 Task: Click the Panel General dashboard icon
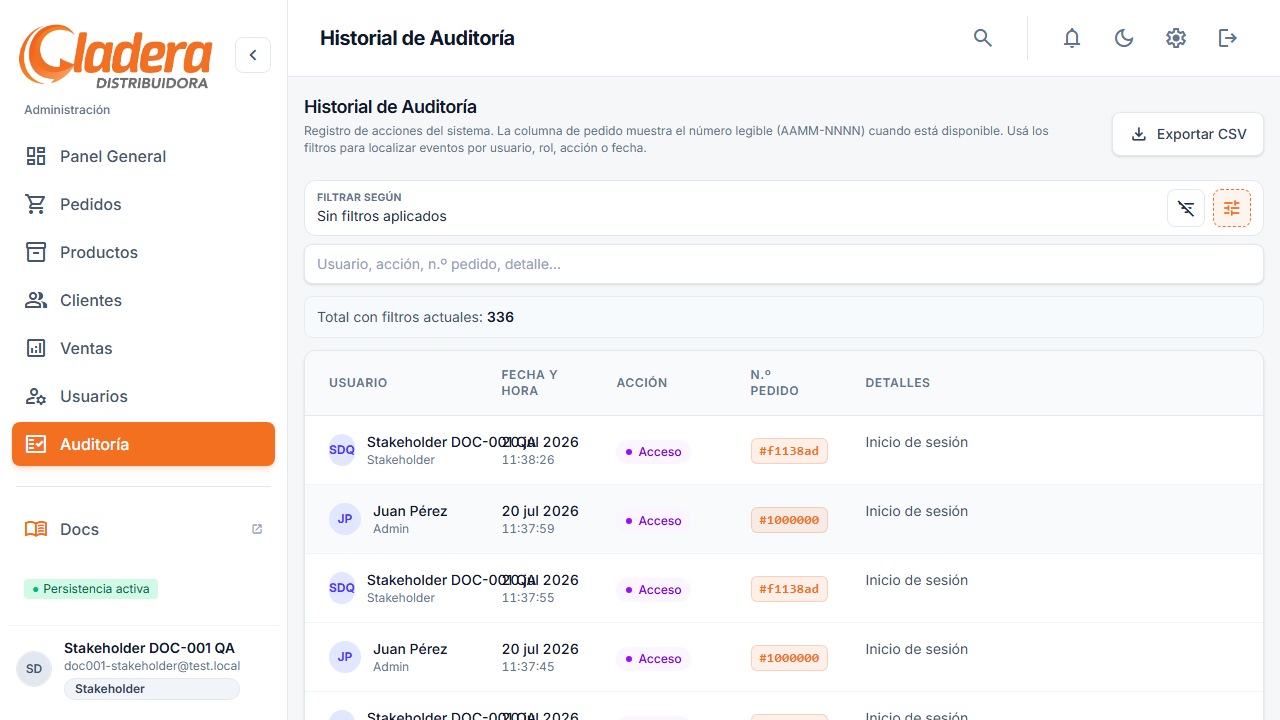[36, 156]
